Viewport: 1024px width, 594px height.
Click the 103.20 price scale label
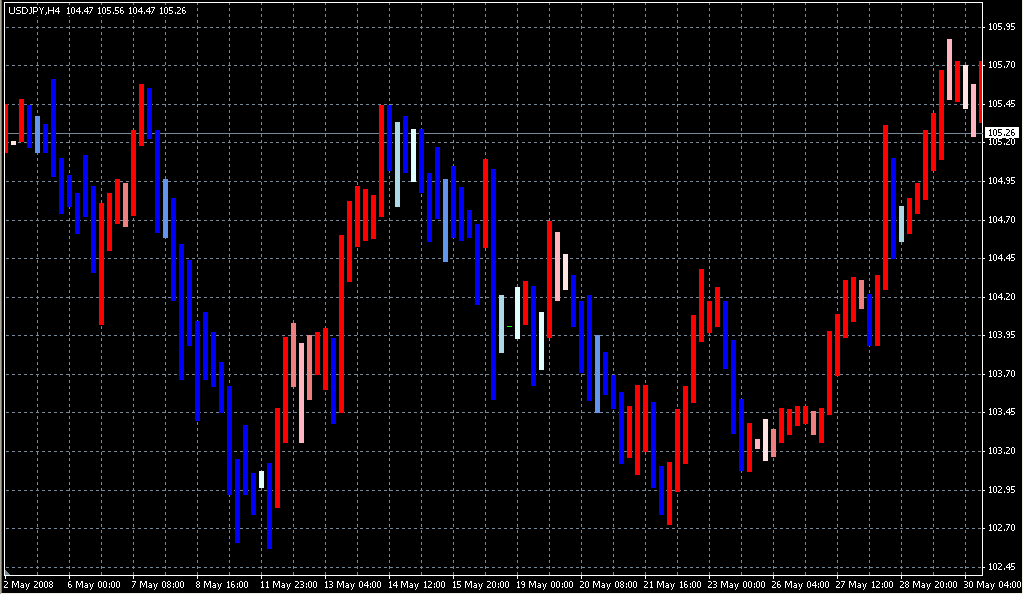tap(1002, 451)
